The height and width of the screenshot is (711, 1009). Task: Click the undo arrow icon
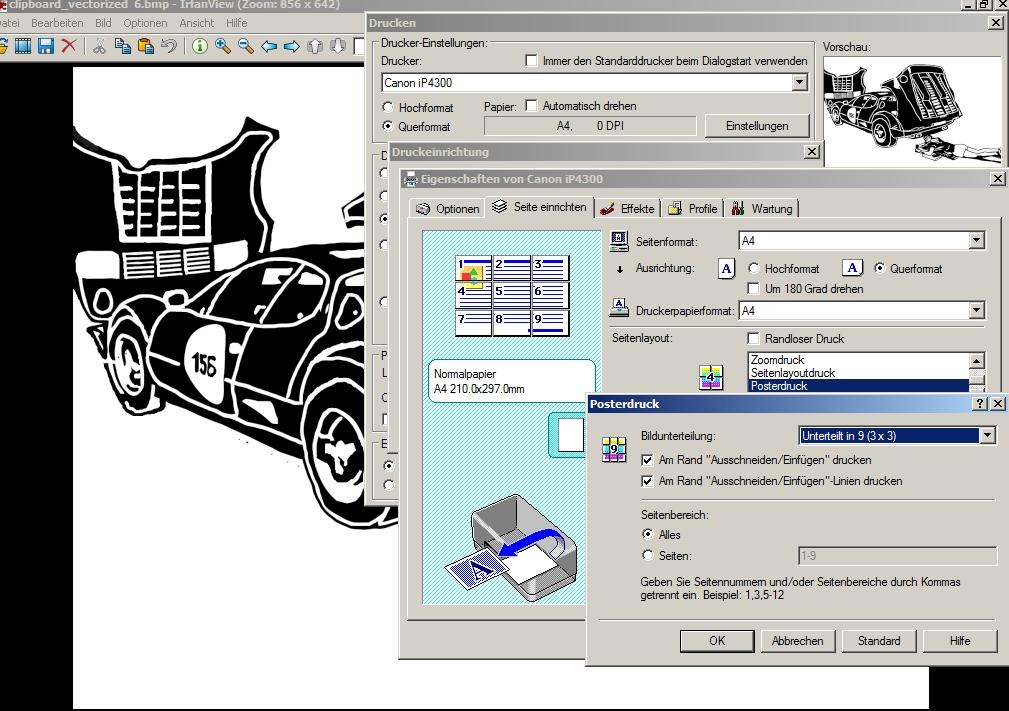169,46
